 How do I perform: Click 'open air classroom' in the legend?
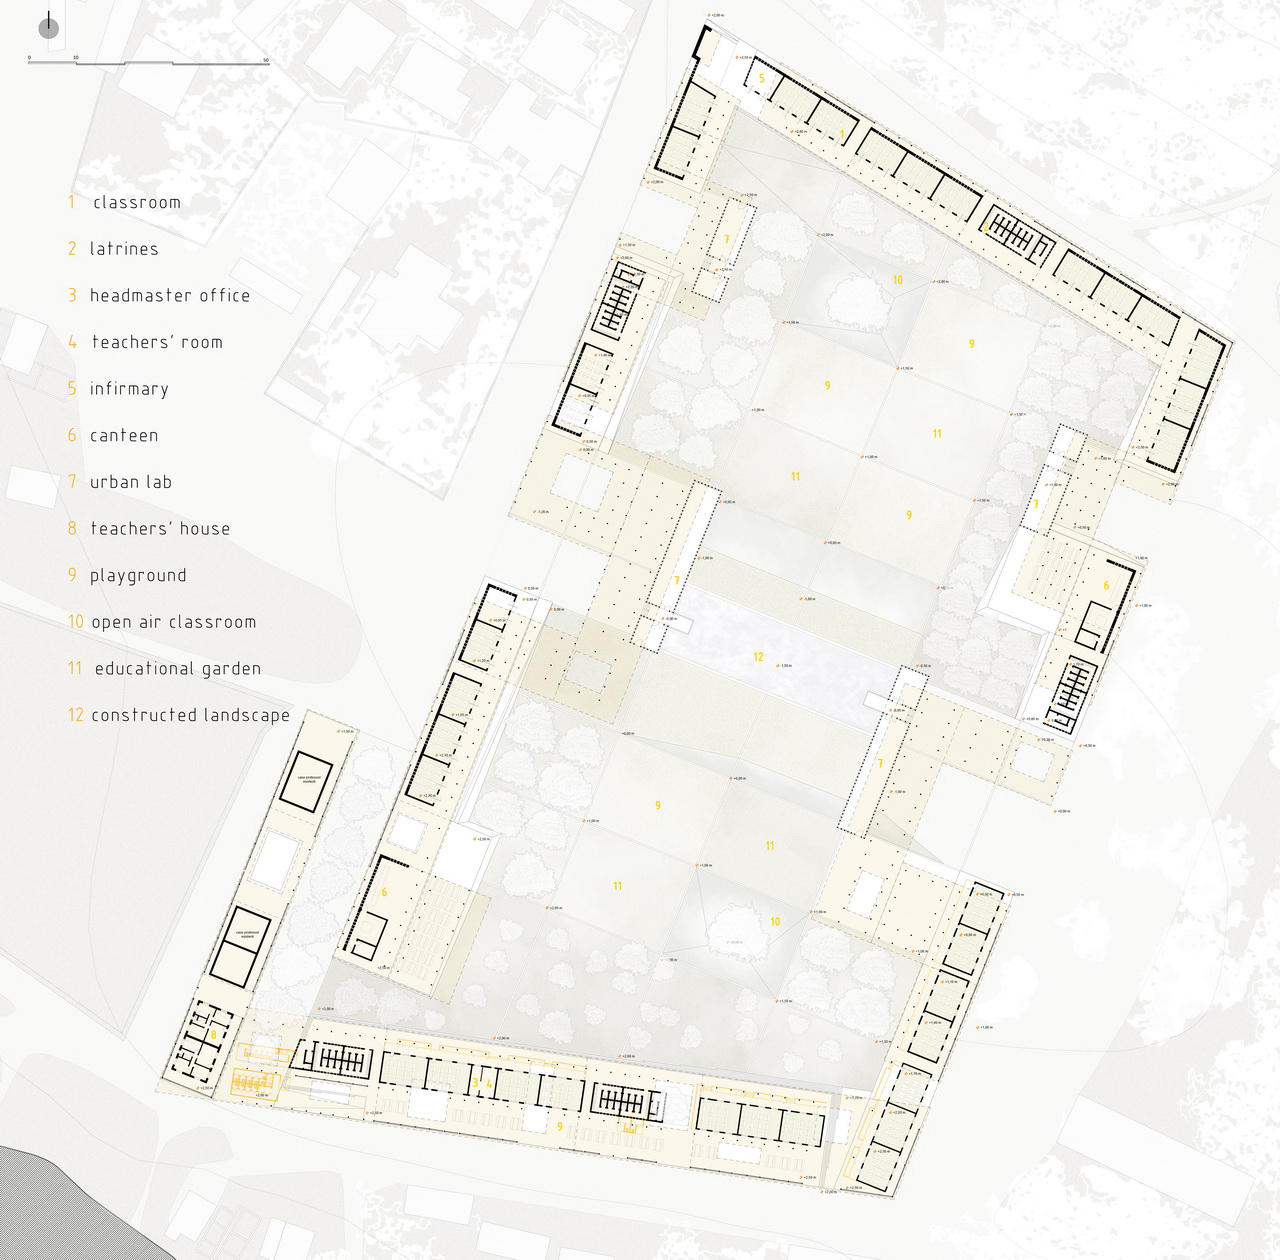click(173, 622)
